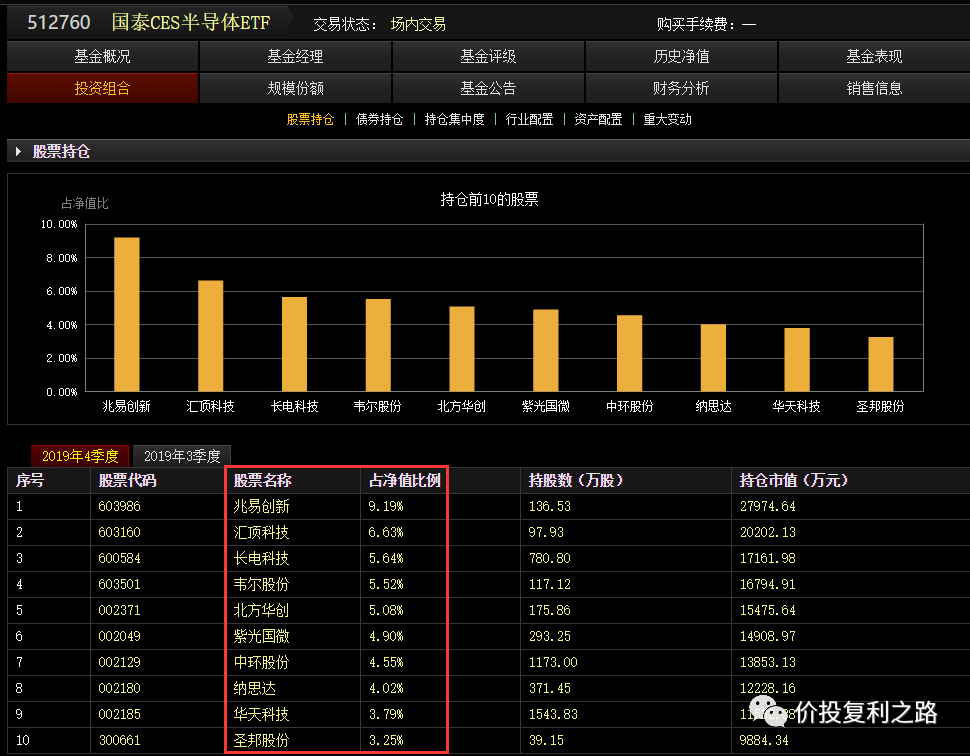Collapse the 股票持仓 section triangle
This screenshot has height=756, width=970.
(19, 151)
